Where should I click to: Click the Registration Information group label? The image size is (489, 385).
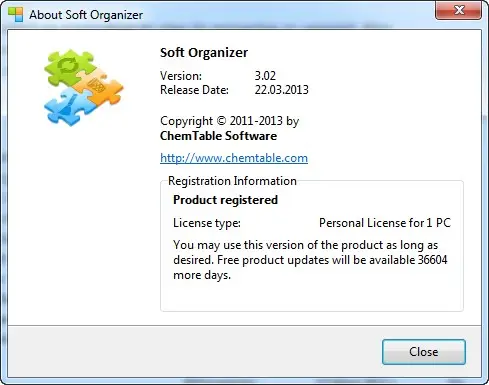click(x=232, y=181)
